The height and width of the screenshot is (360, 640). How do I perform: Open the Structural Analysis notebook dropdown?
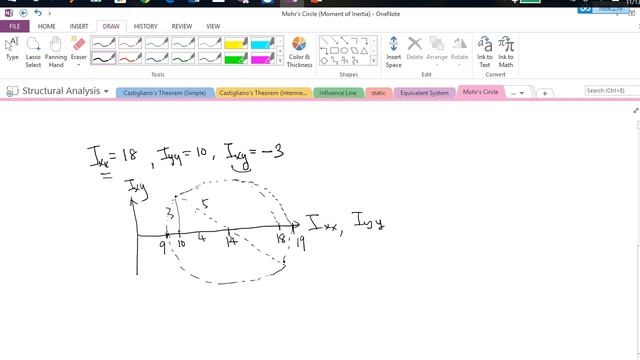point(106,91)
